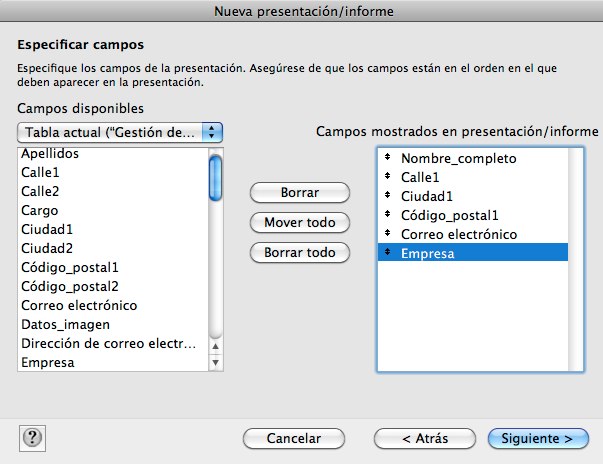Image resolution: width=603 pixels, height=464 pixels.
Task: Click the help question mark icon
Action: 32,438
